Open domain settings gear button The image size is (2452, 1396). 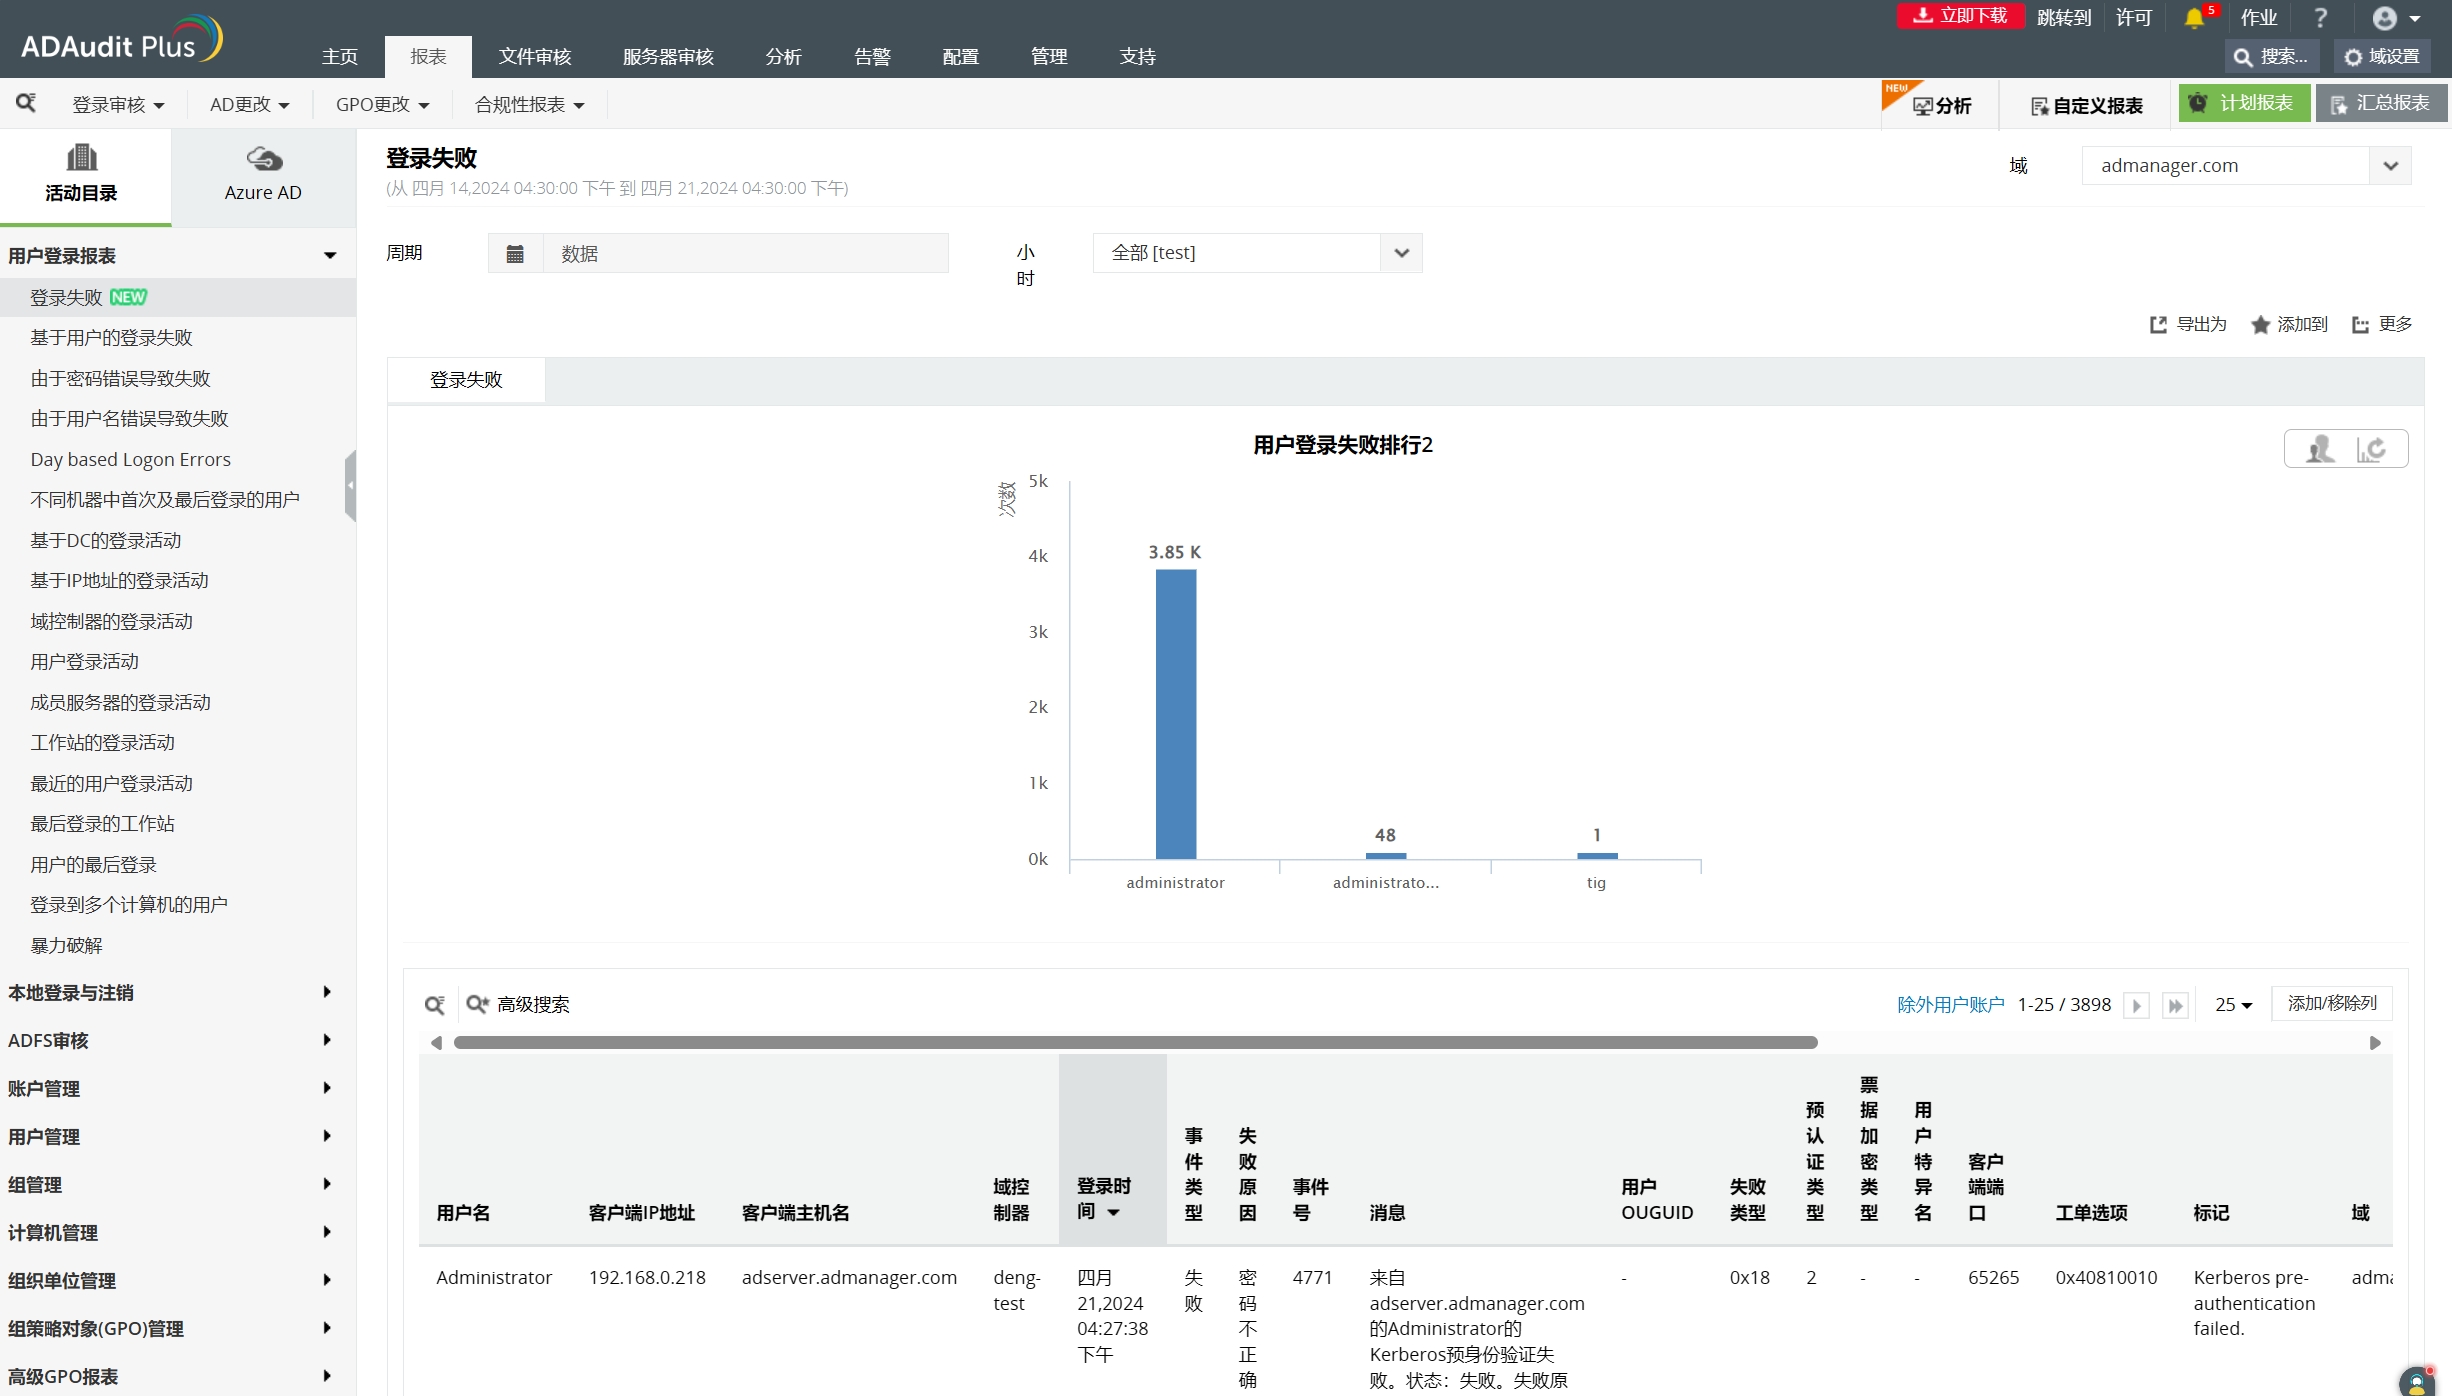[x=2382, y=57]
